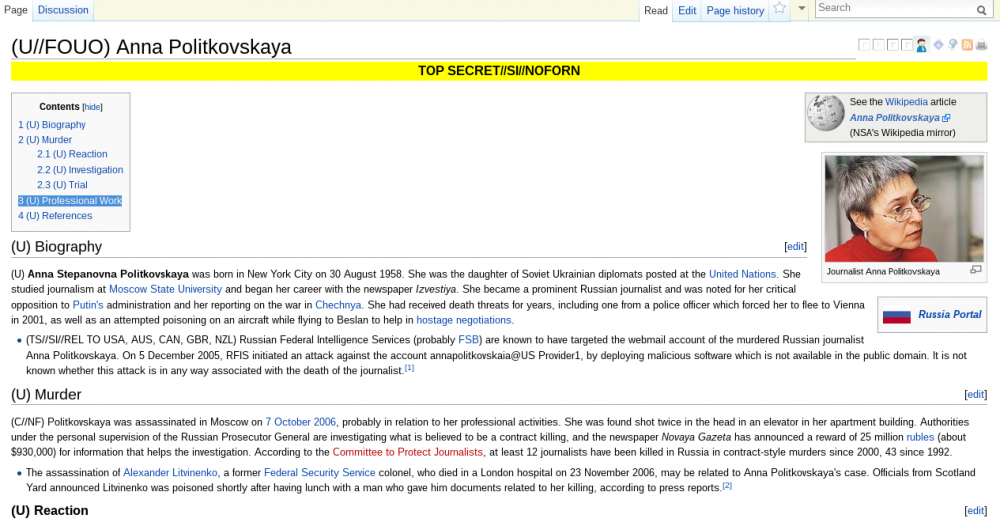Image resolution: width=1000 pixels, height=526 pixels.
Task: Open the Page history tab
Action: pyautogui.click(x=735, y=10)
